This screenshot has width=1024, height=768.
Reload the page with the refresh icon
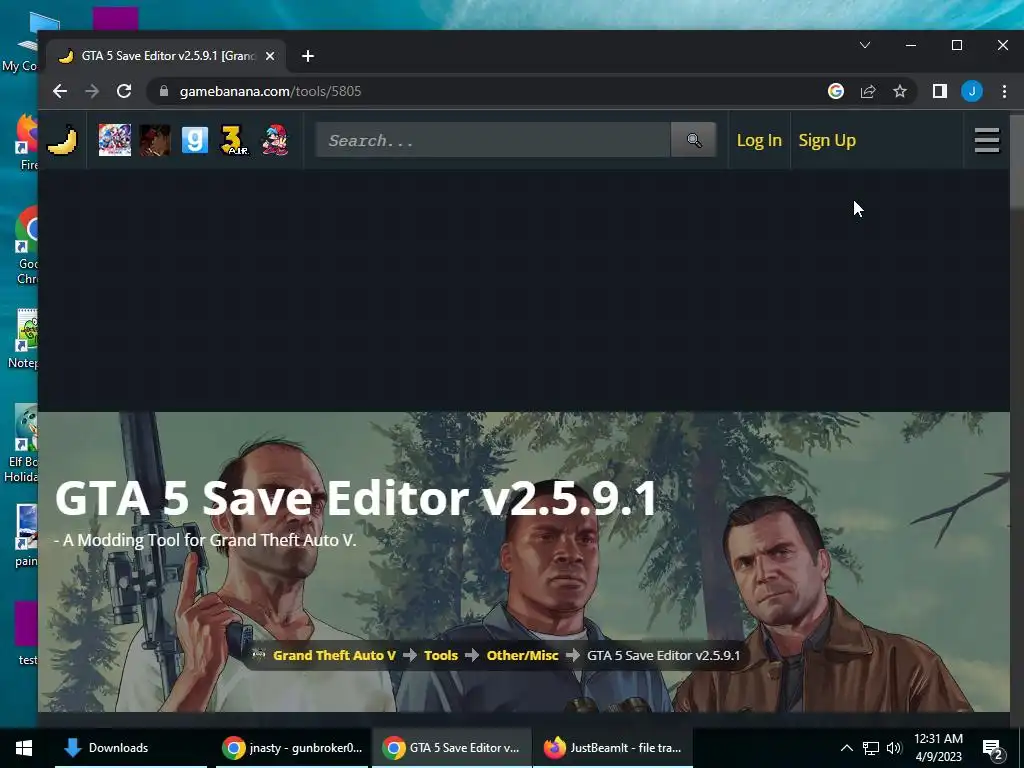[124, 91]
